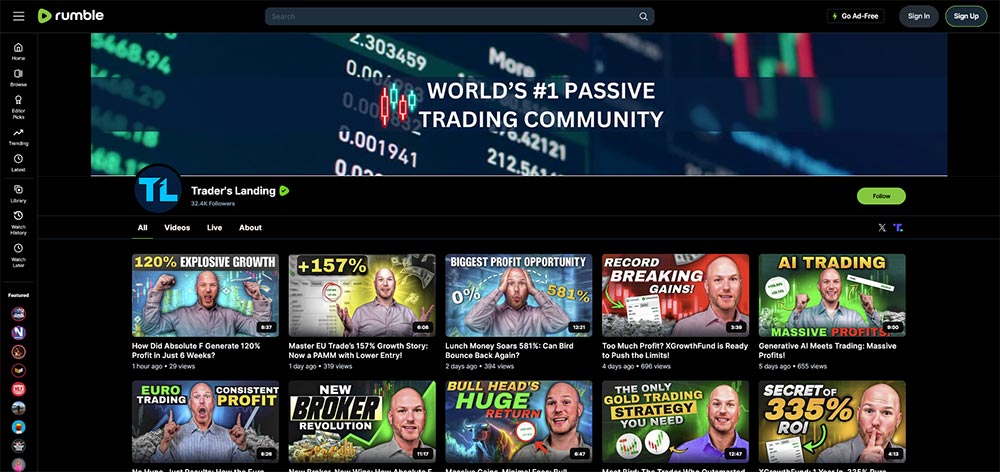The width and height of the screenshot is (1000, 472).
Task: Open the New Broker Revolution thumbnail
Action: pos(362,422)
